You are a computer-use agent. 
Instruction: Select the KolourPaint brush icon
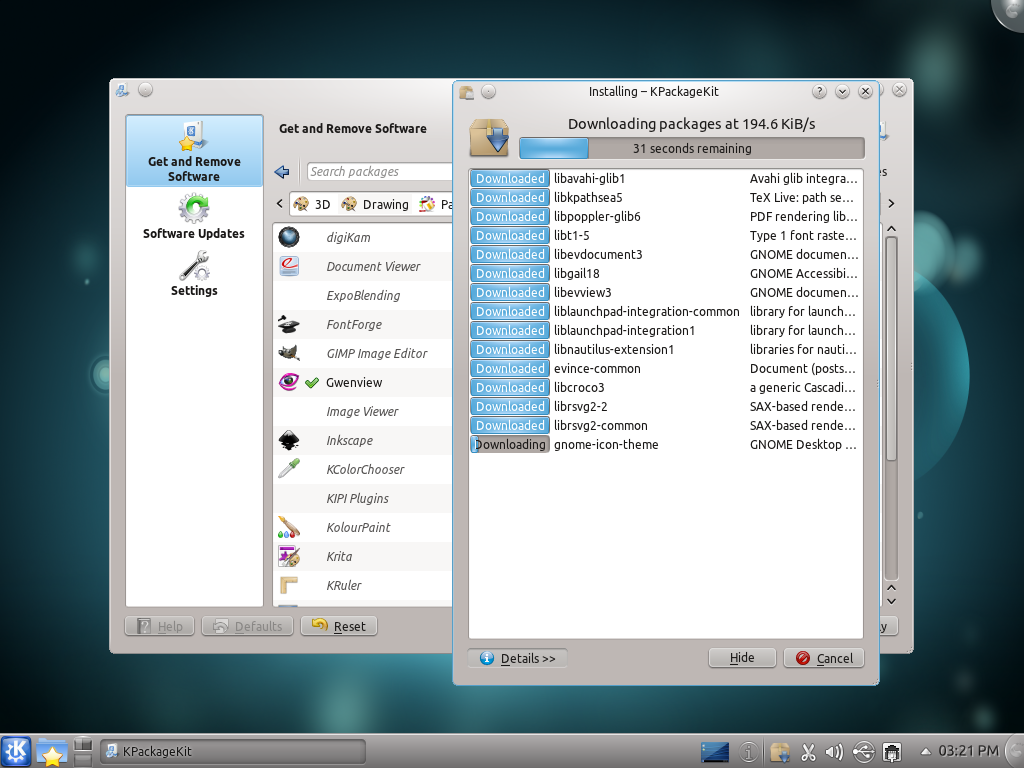(x=289, y=527)
